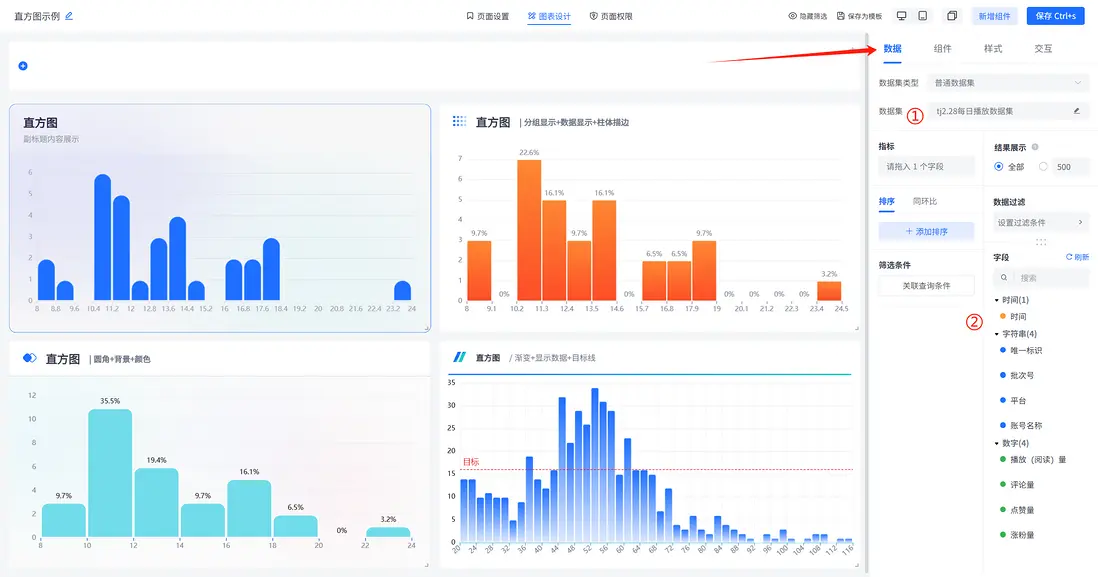This screenshot has width=1098, height=577.
Task: Click the pencil icon in 数据集 field
Action: [x=1076, y=111]
